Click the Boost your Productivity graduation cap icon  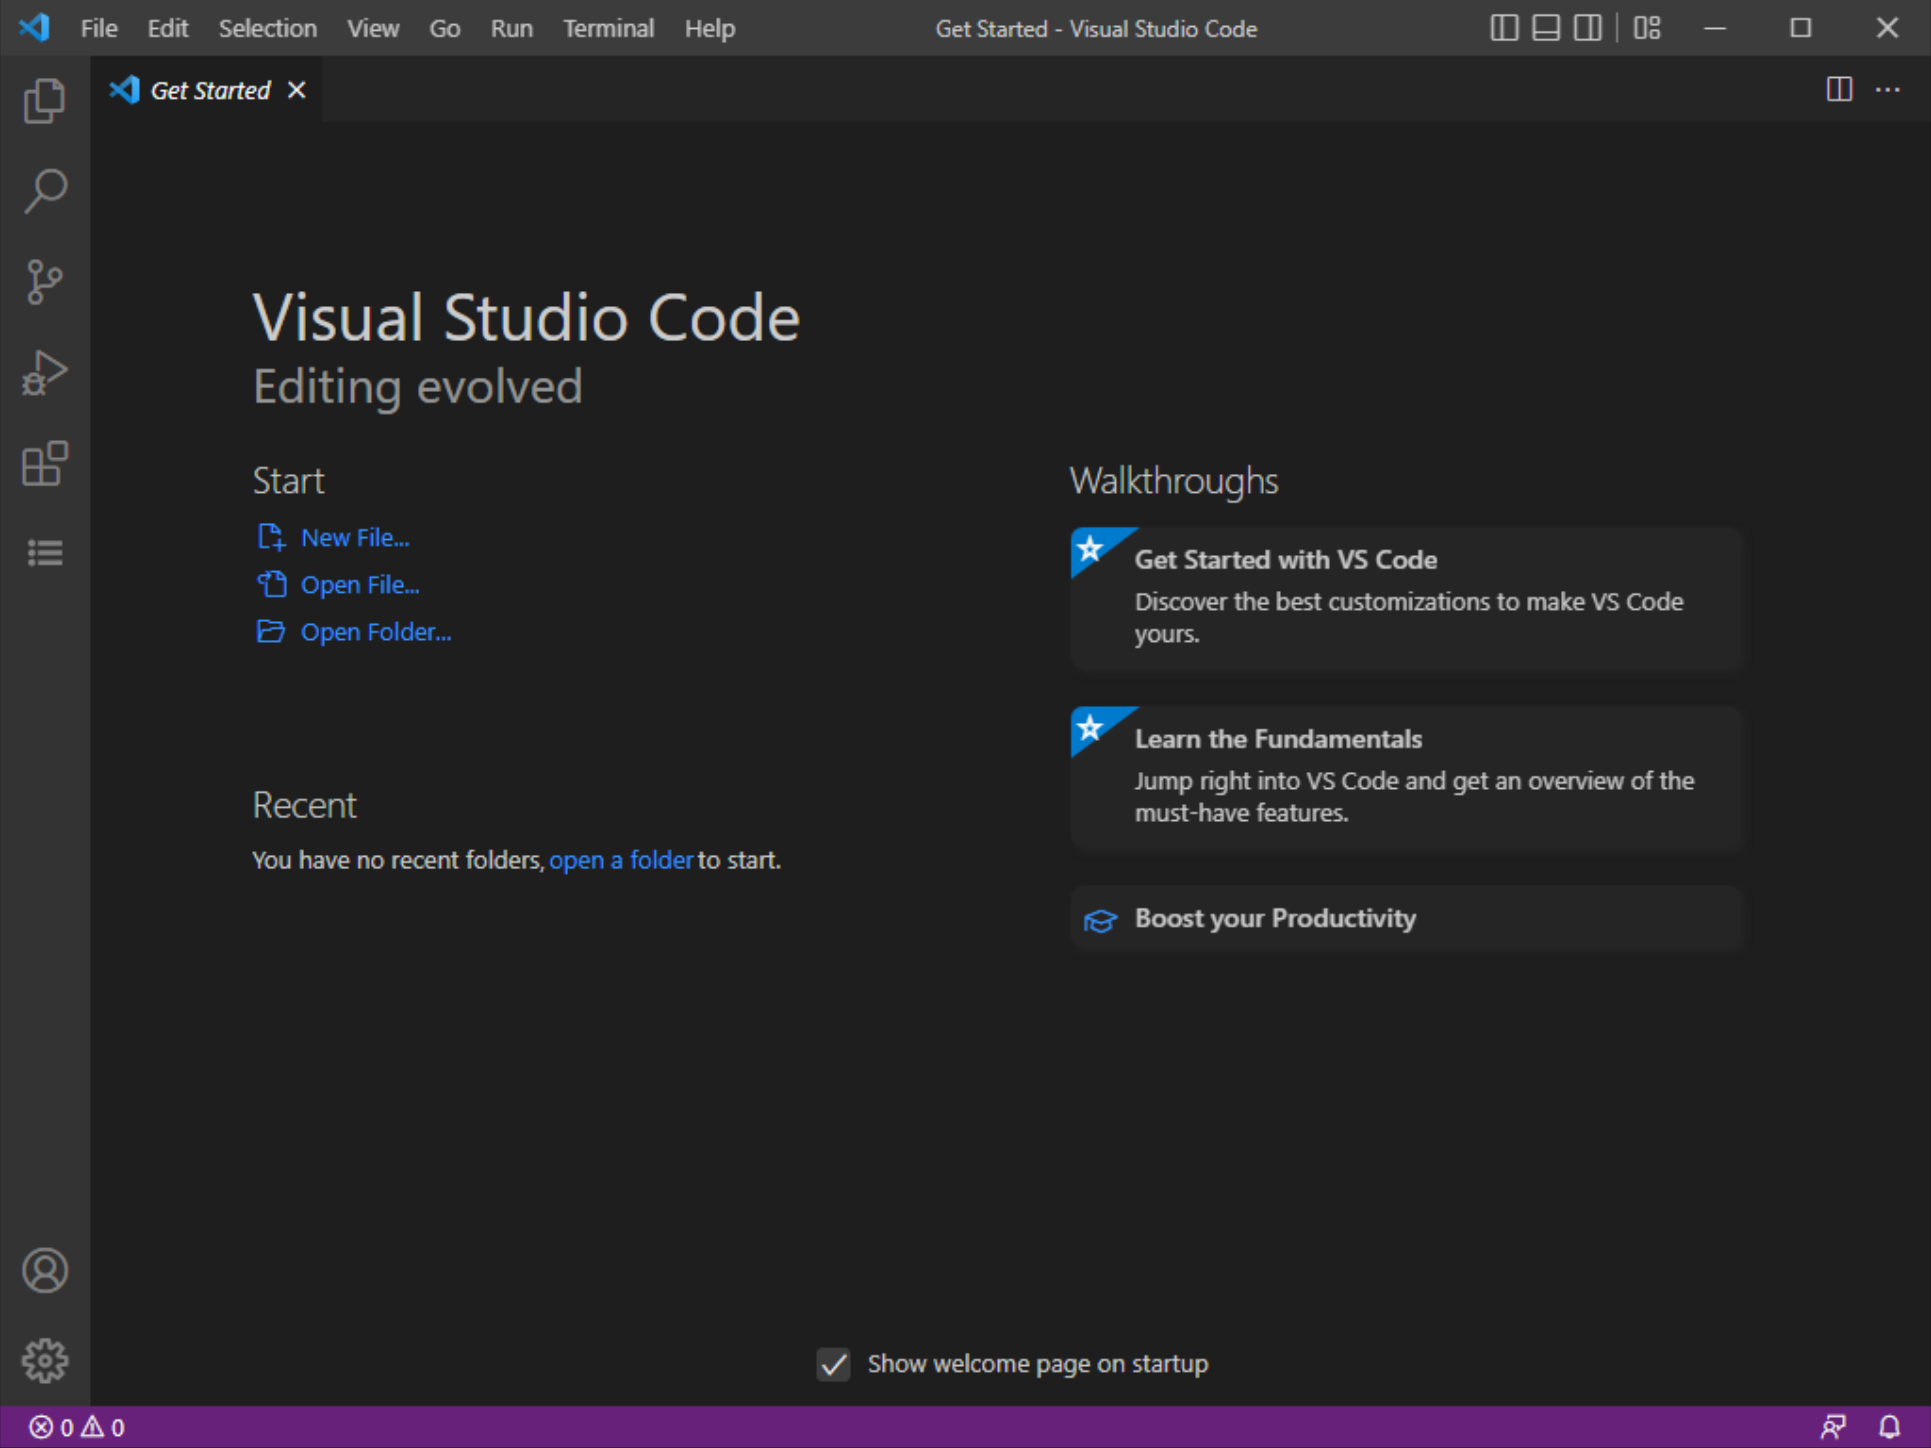[1100, 920]
